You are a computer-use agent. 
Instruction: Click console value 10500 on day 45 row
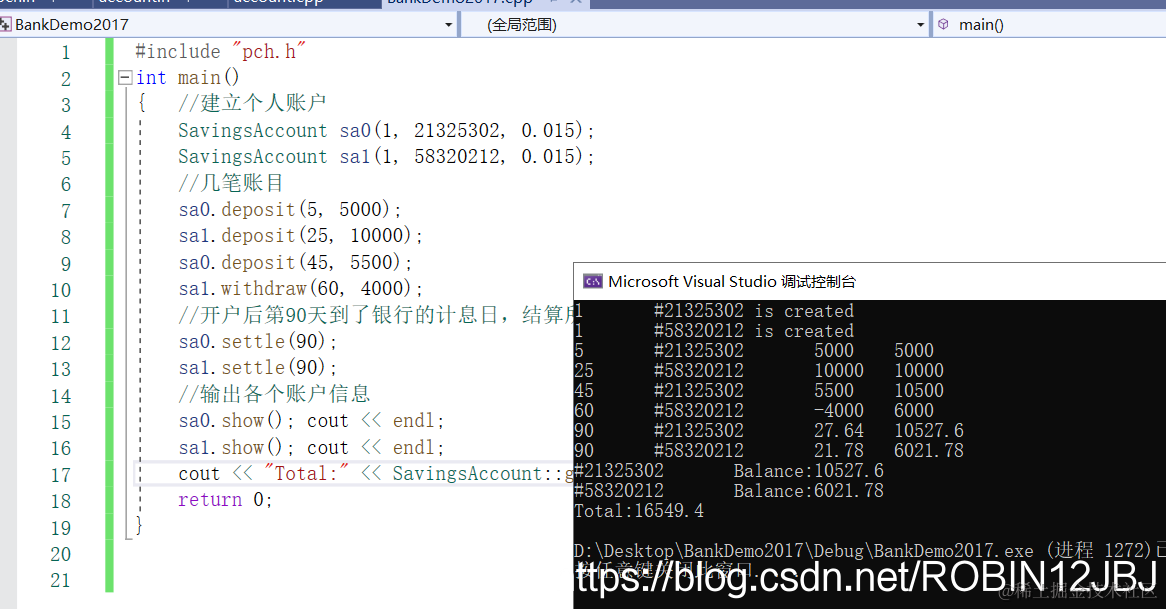pos(918,390)
